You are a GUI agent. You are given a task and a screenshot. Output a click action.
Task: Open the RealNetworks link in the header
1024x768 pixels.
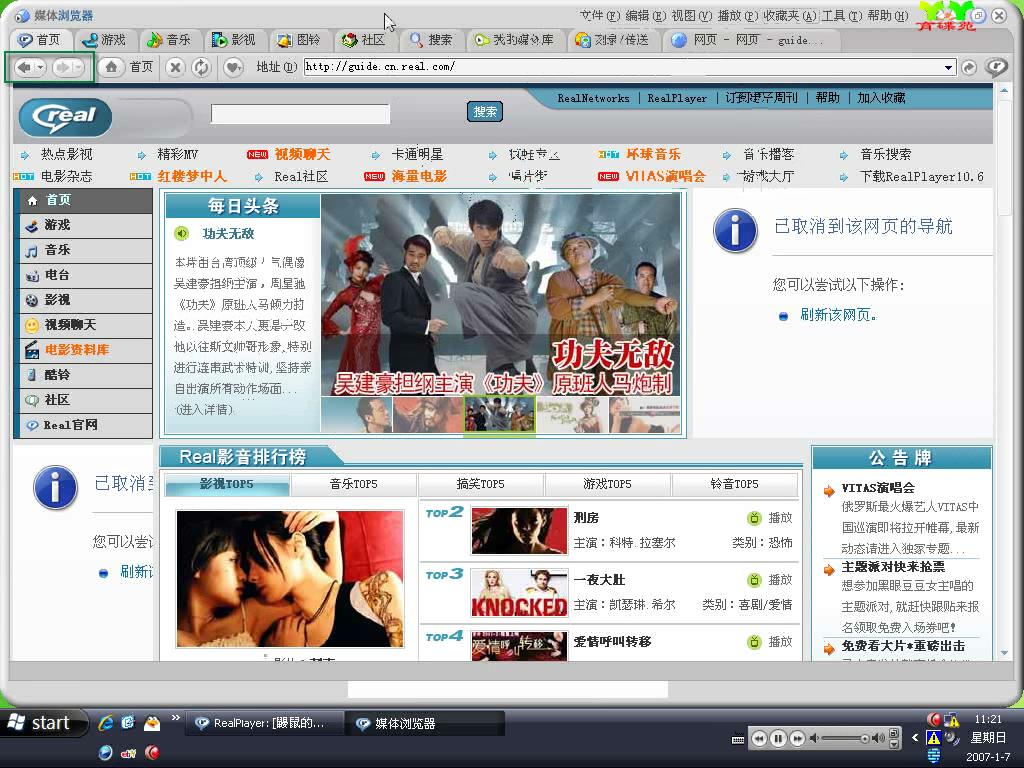pyautogui.click(x=593, y=98)
